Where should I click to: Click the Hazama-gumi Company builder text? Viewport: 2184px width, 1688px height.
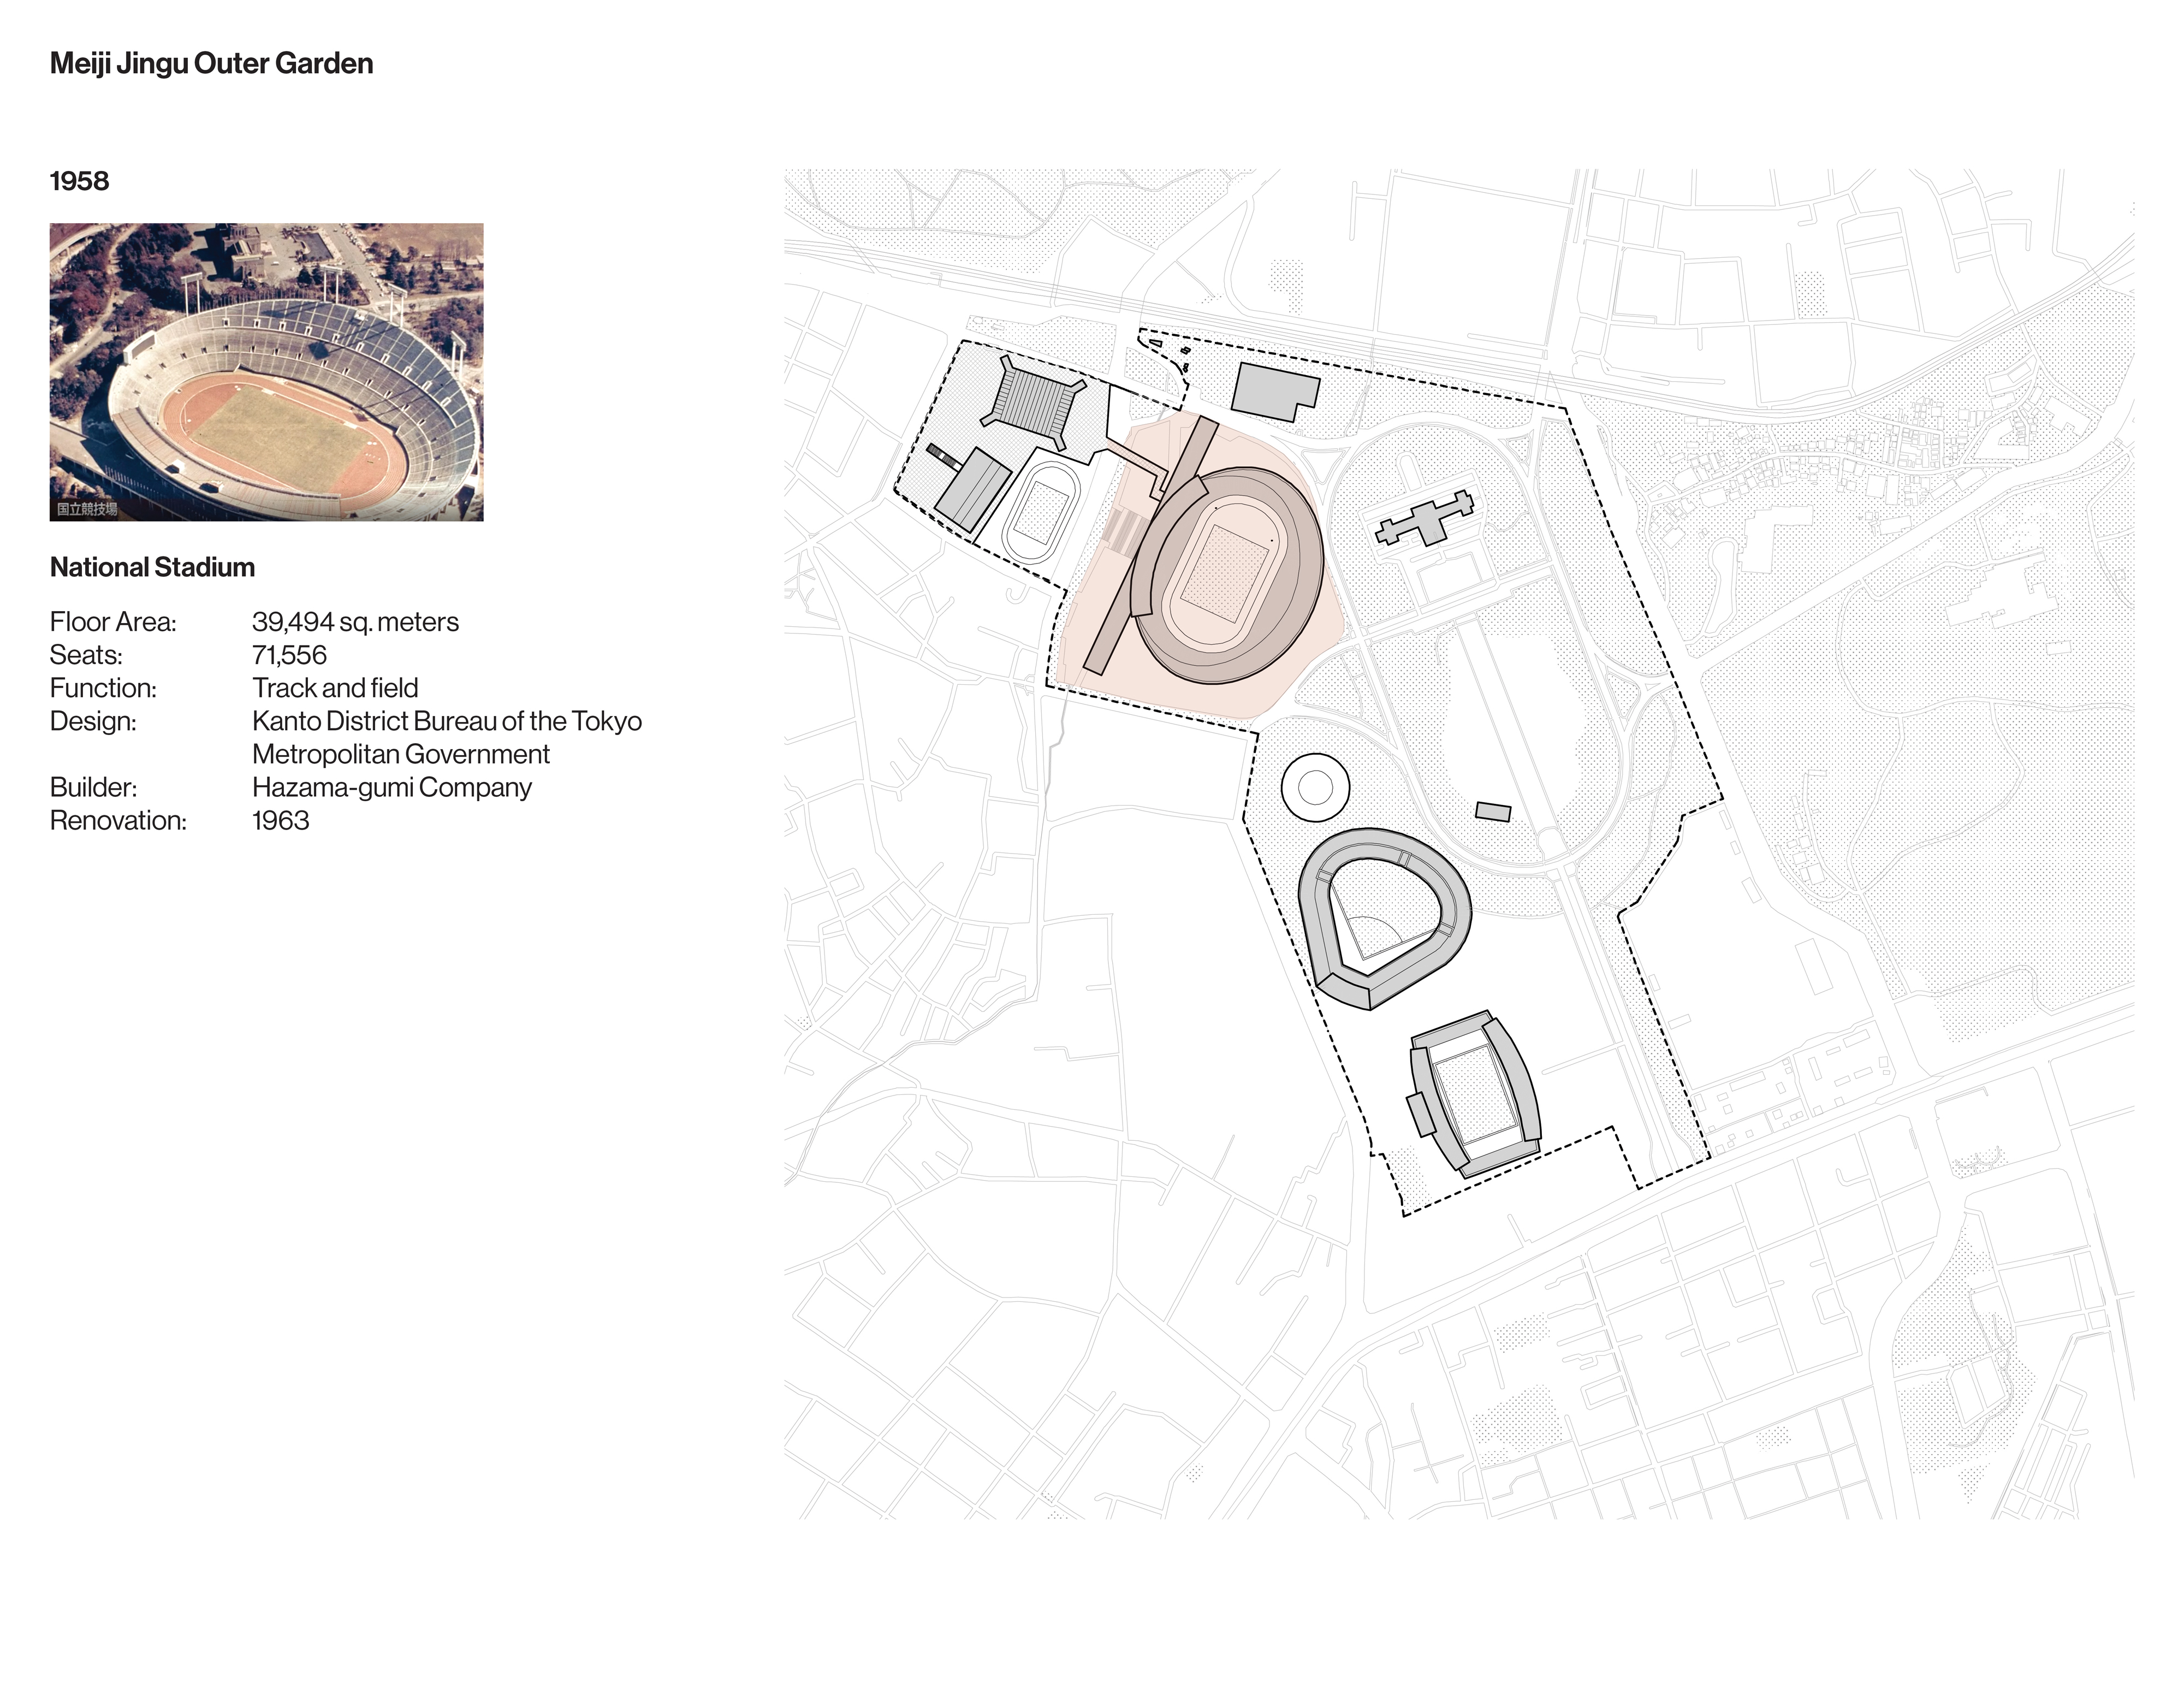[x=391, y=787]
